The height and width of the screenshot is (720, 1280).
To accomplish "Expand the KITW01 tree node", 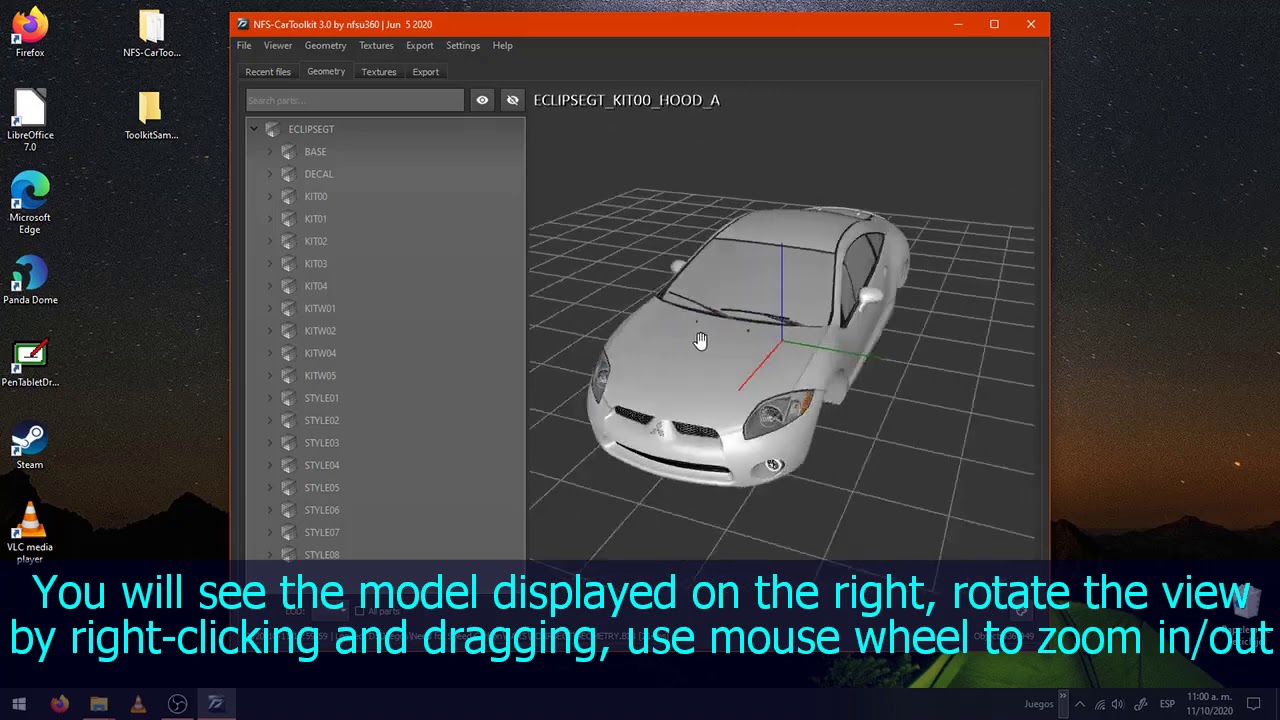I will (x=270, y=308).
